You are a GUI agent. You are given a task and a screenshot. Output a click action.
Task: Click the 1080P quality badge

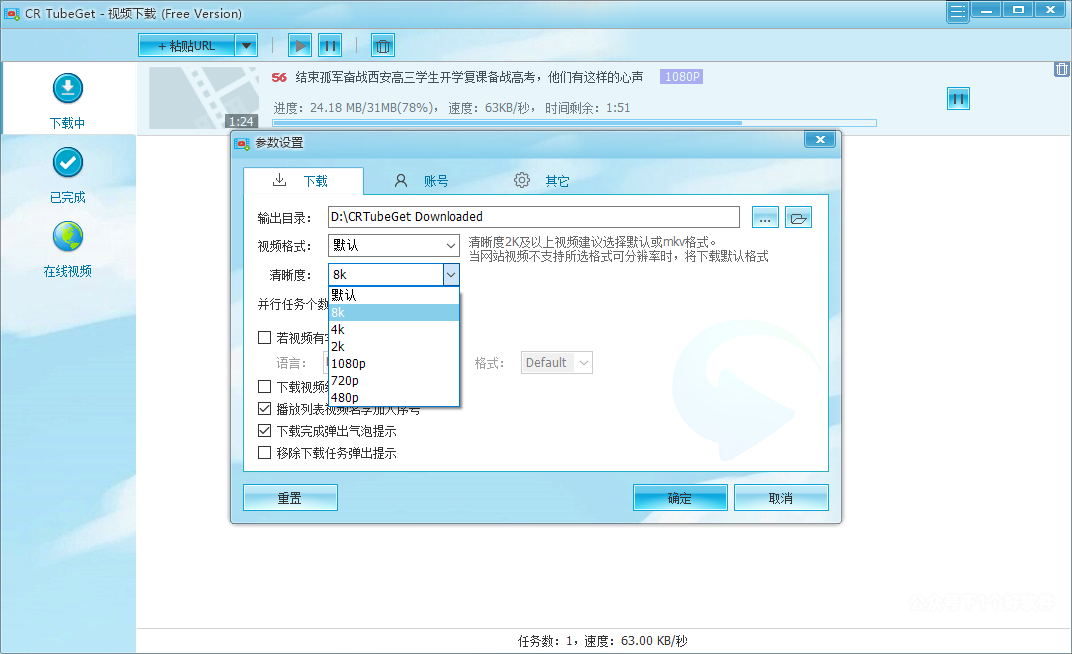[682, 77]
